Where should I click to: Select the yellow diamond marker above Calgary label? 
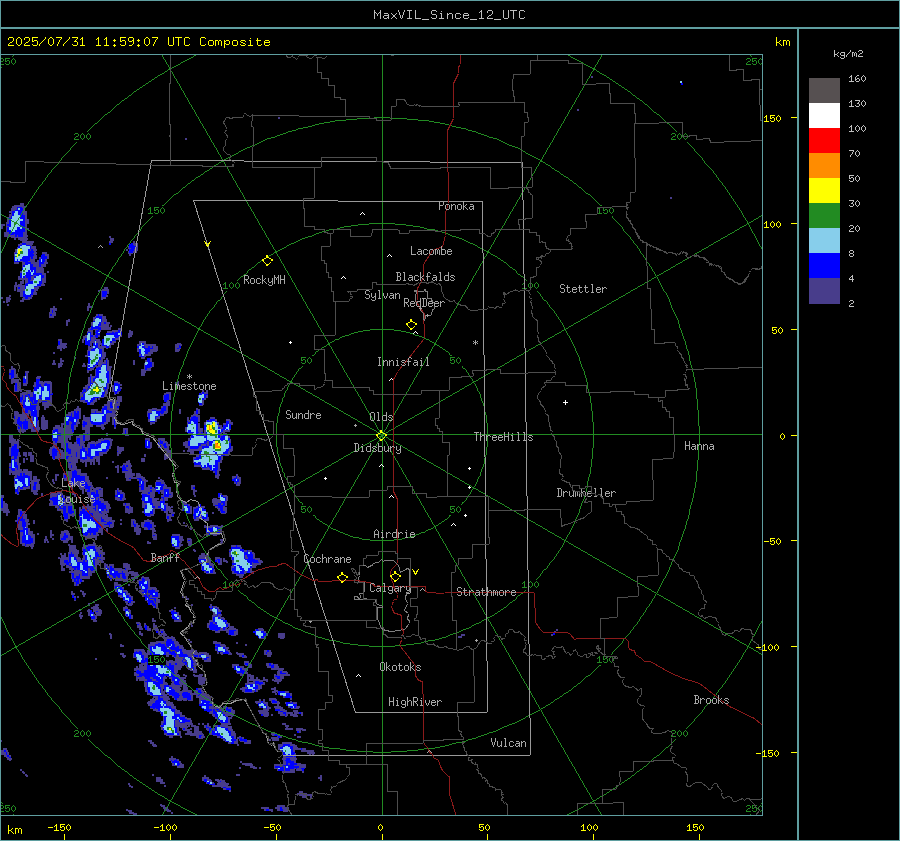pyautogui.click(x=395, y=576)
